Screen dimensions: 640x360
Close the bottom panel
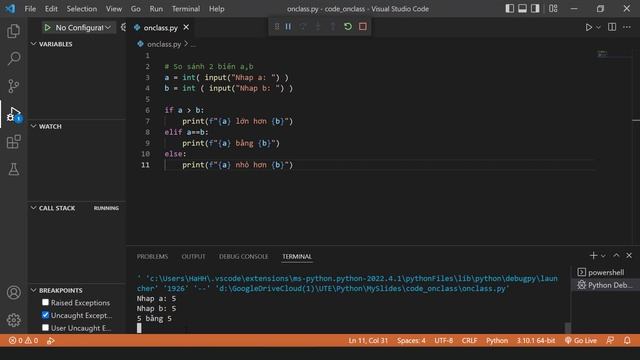tap(629, 256)
